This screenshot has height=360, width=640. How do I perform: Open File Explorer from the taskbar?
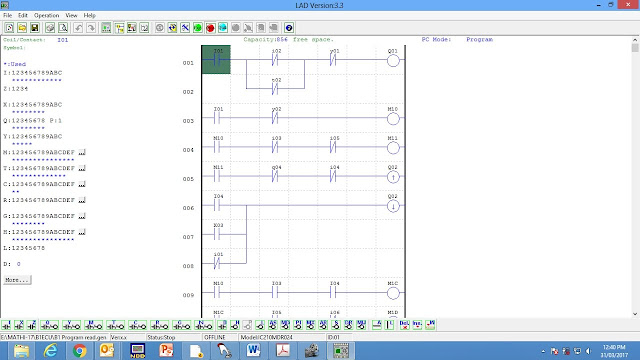click(21, 351)
